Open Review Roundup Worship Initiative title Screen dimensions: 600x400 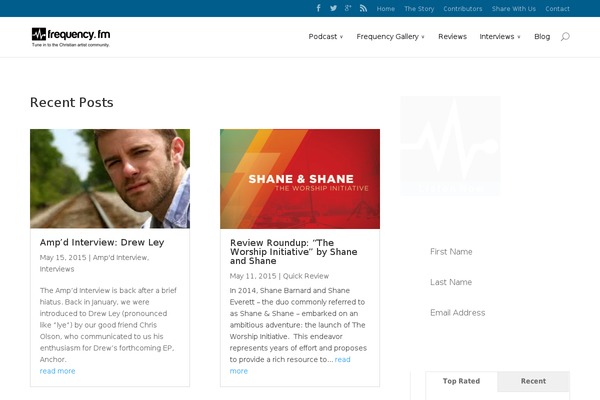click(x=293, y=251)
